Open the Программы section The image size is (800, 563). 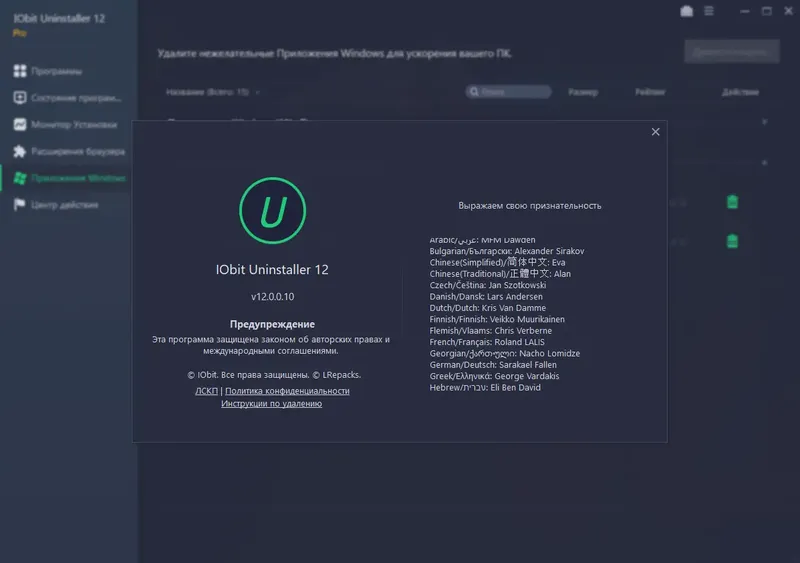[x=57, y=71]
